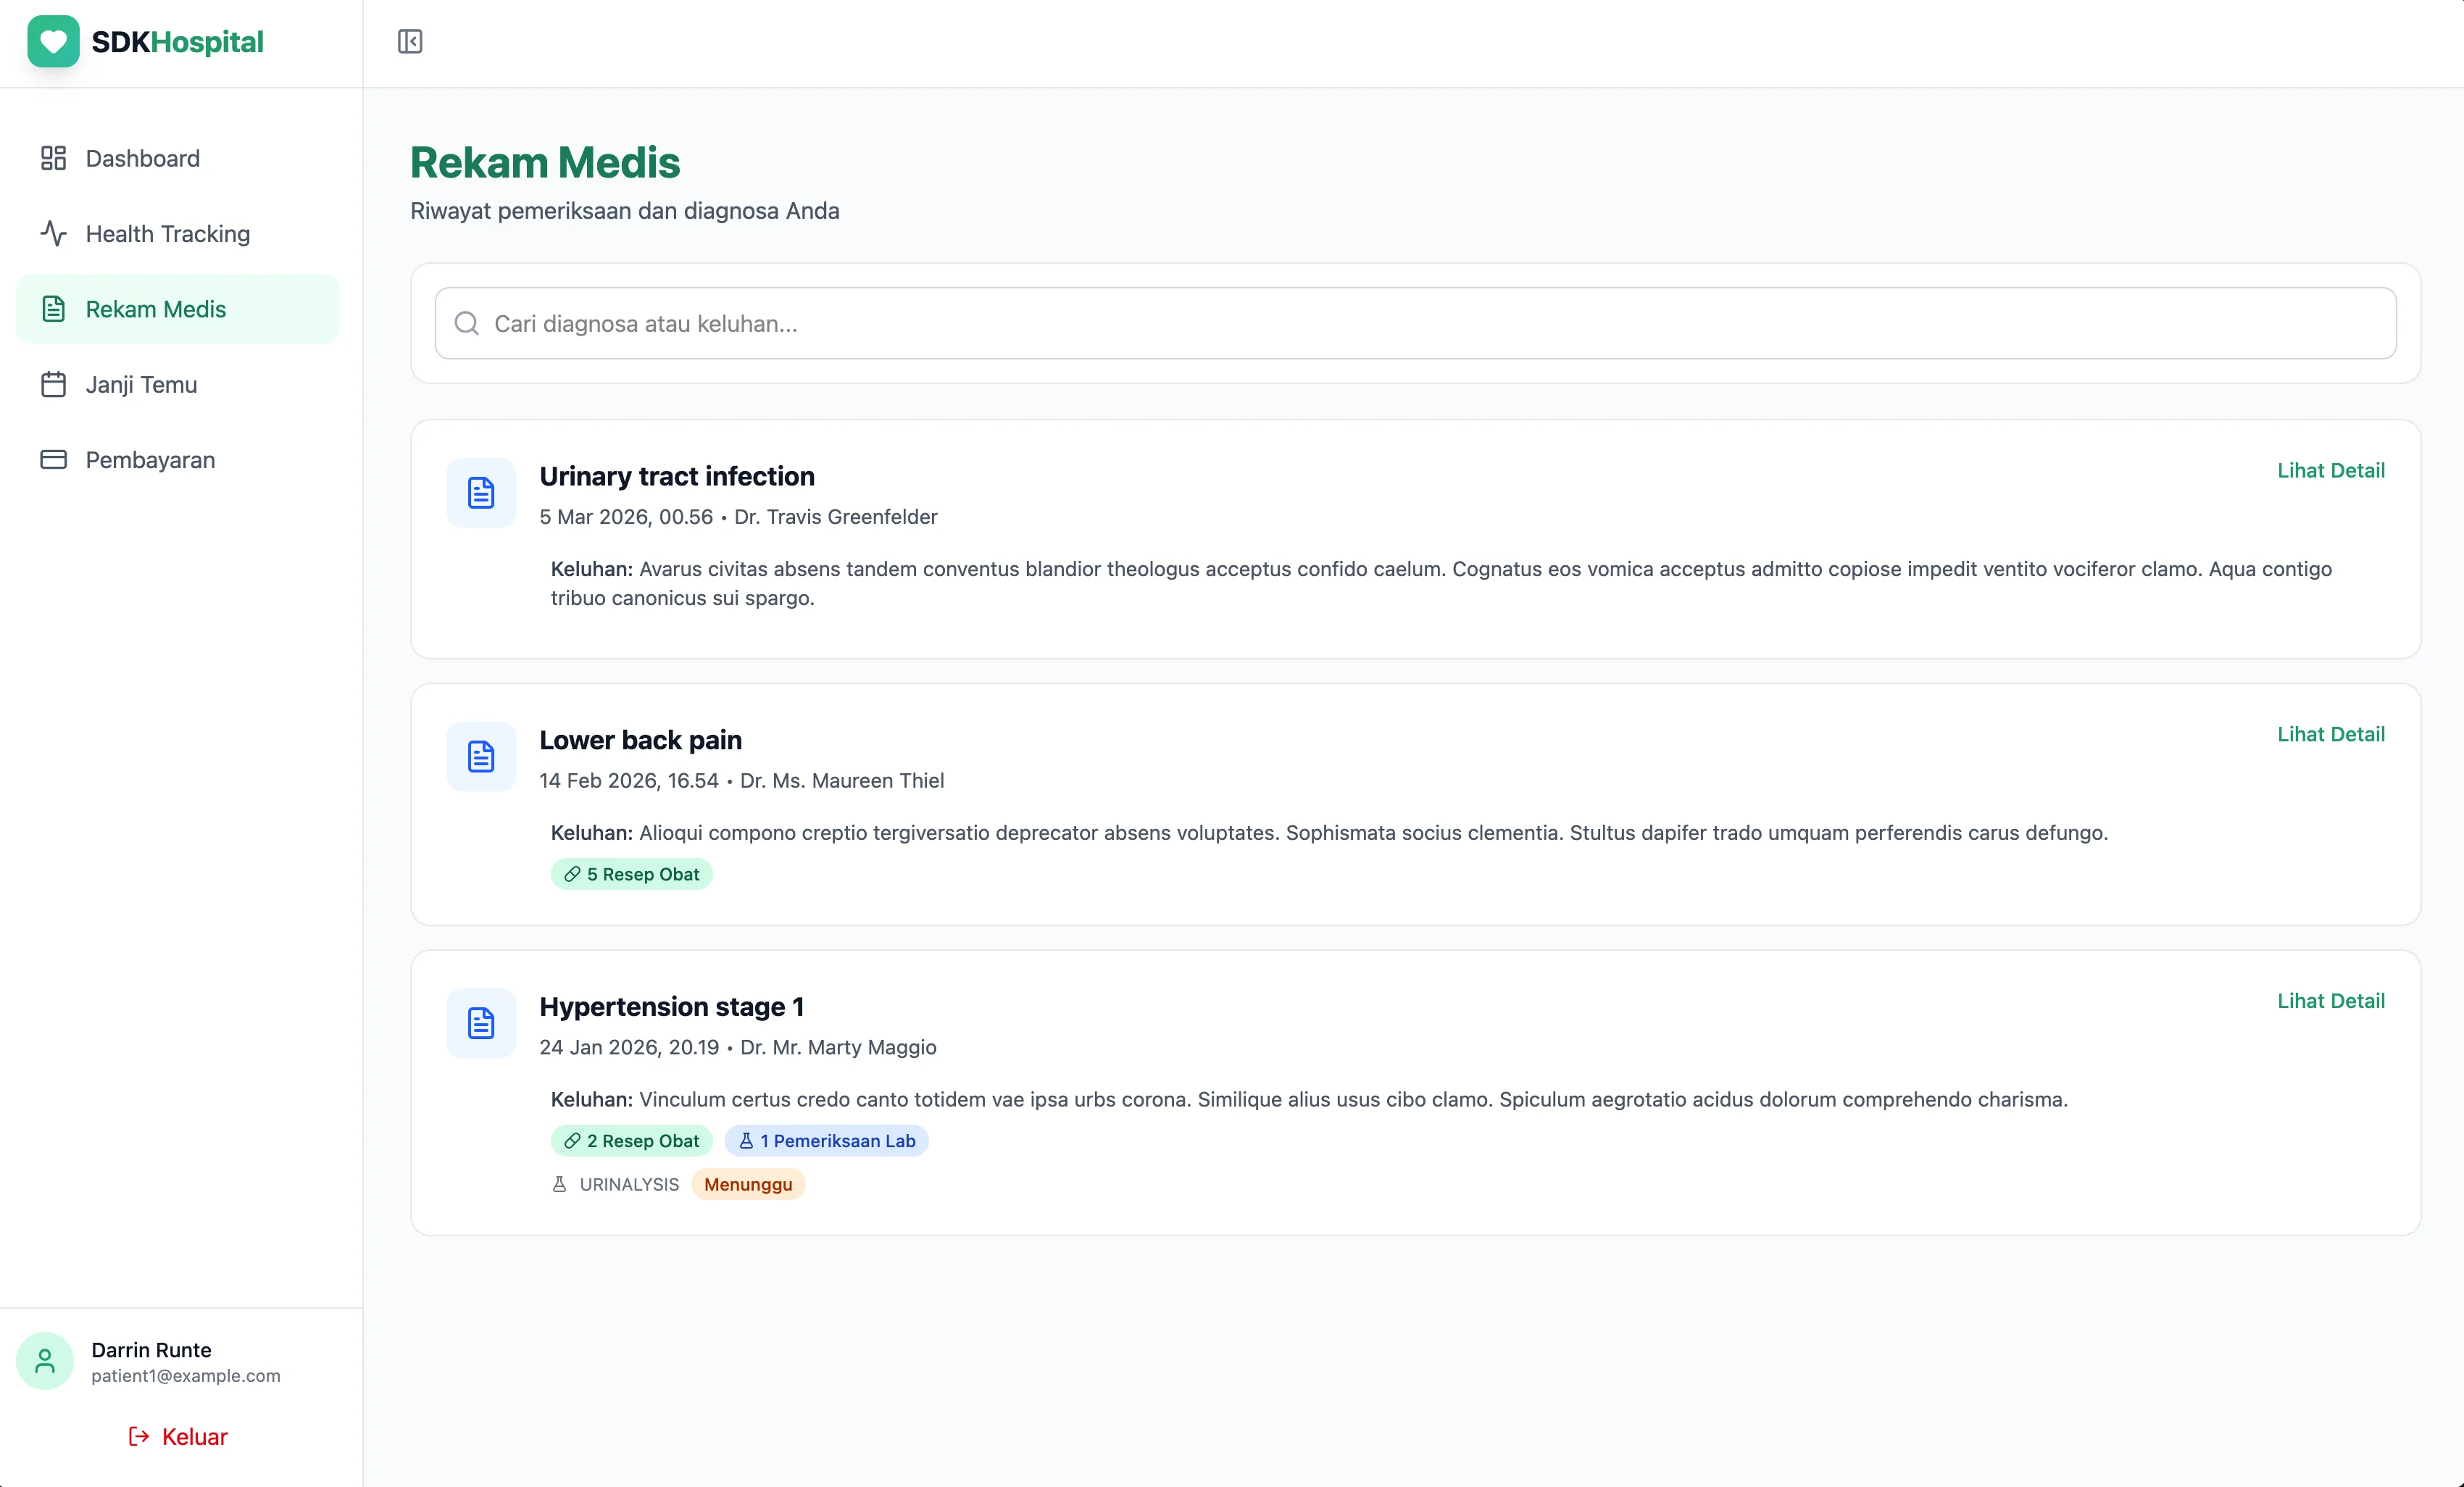Open the Dashboard menu item
The height and width of the screenshot is (1487, 2464).
pos(143,158)
